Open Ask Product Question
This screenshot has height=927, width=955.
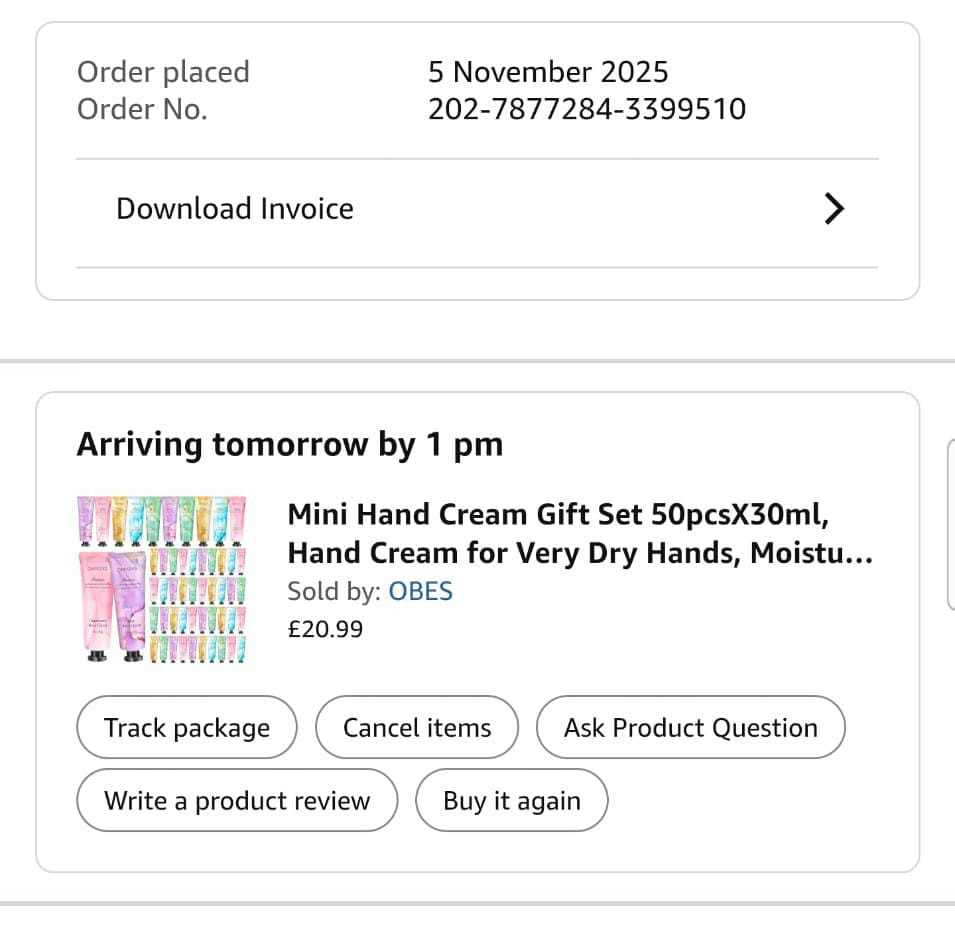click(690, 728)
